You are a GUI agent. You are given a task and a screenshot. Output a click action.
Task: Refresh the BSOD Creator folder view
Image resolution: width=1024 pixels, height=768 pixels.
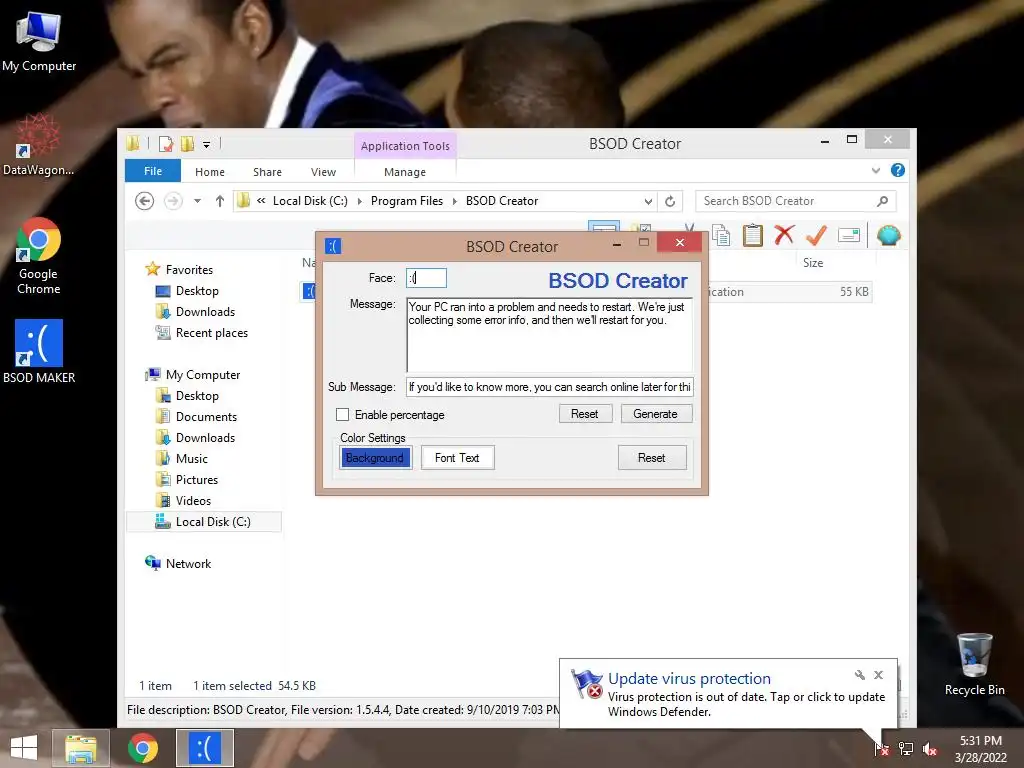670,201
